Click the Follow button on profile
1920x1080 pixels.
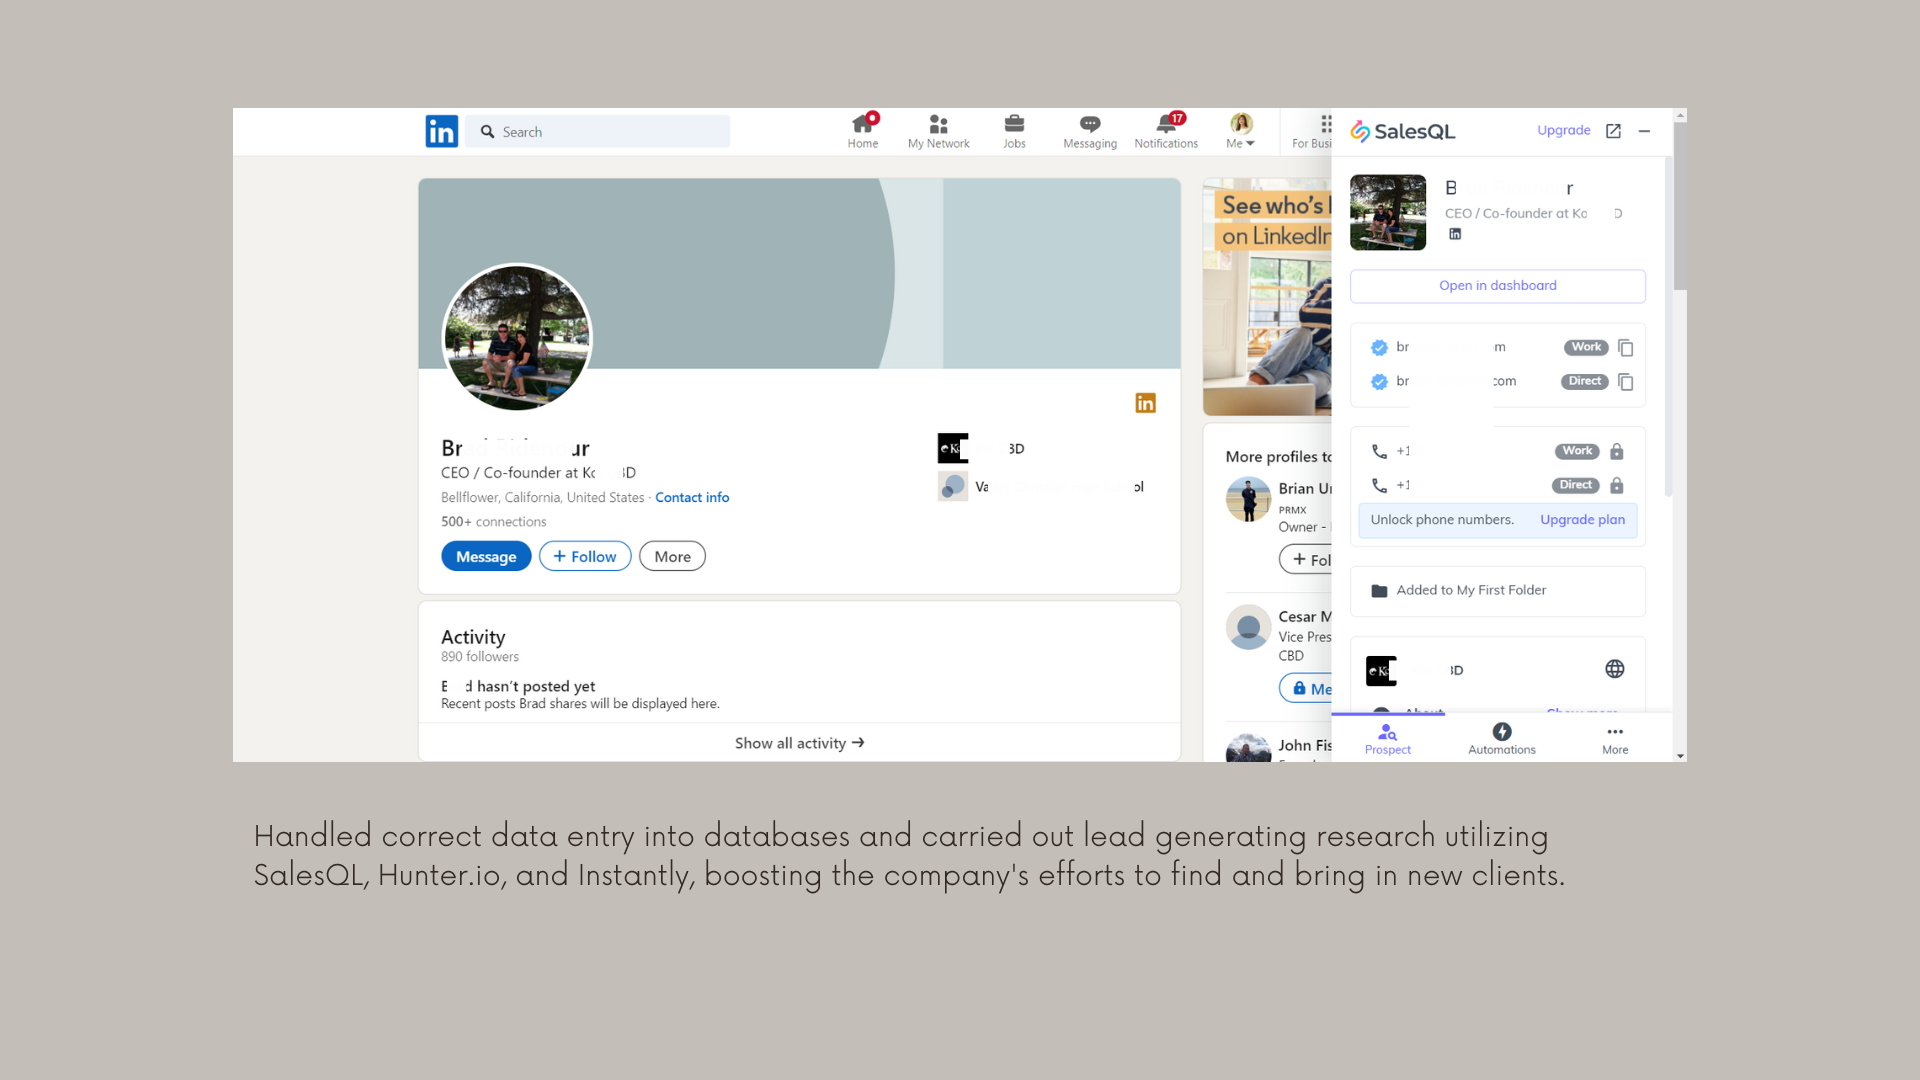pyautogui.click(x=585, y=557)
